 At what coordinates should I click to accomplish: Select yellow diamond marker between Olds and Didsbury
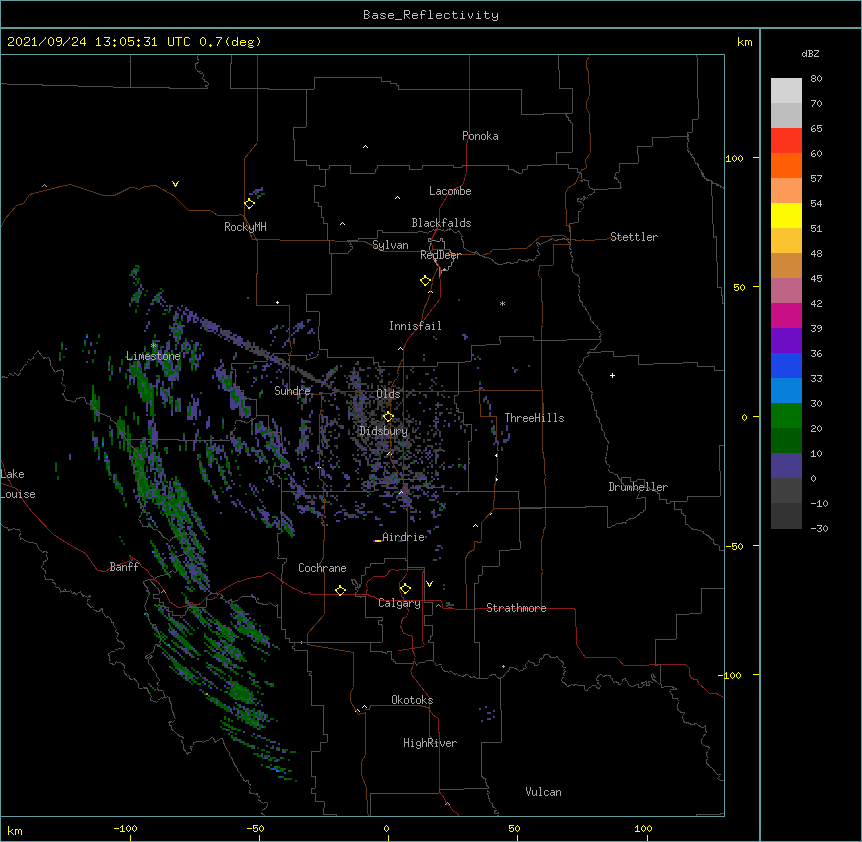[x=388, y=417]
